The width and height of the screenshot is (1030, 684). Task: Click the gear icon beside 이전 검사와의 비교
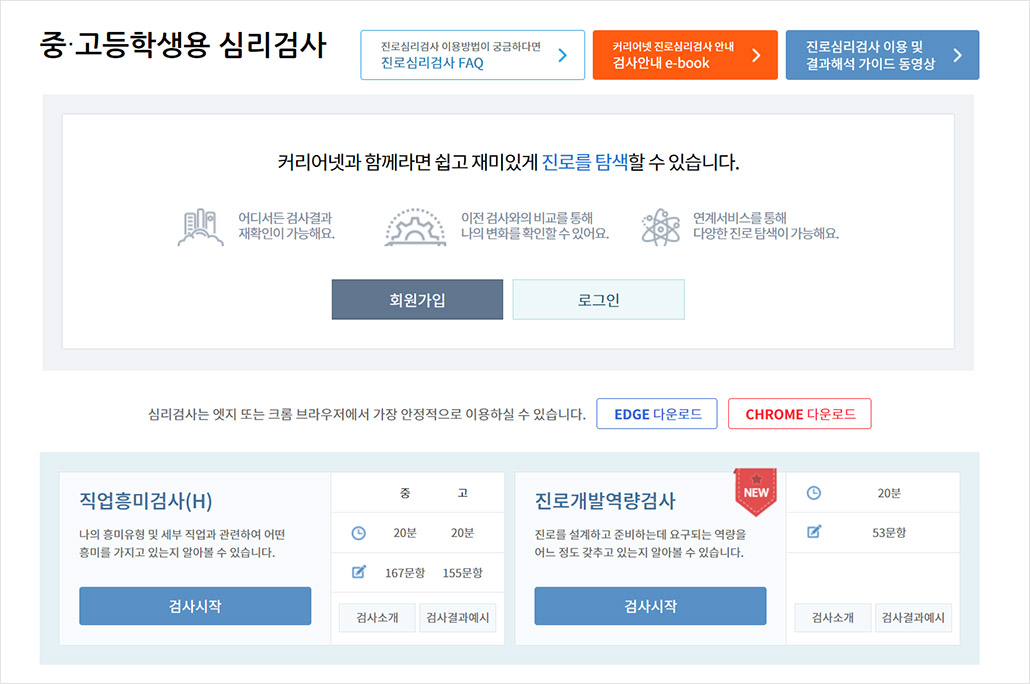coord(415,227)
